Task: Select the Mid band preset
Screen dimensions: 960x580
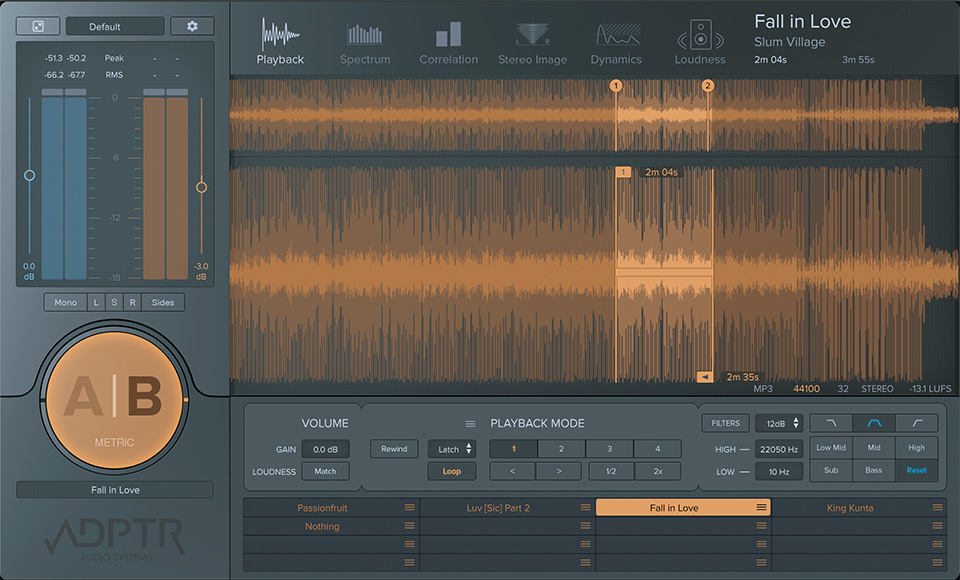Action: (x=874, y=448)
